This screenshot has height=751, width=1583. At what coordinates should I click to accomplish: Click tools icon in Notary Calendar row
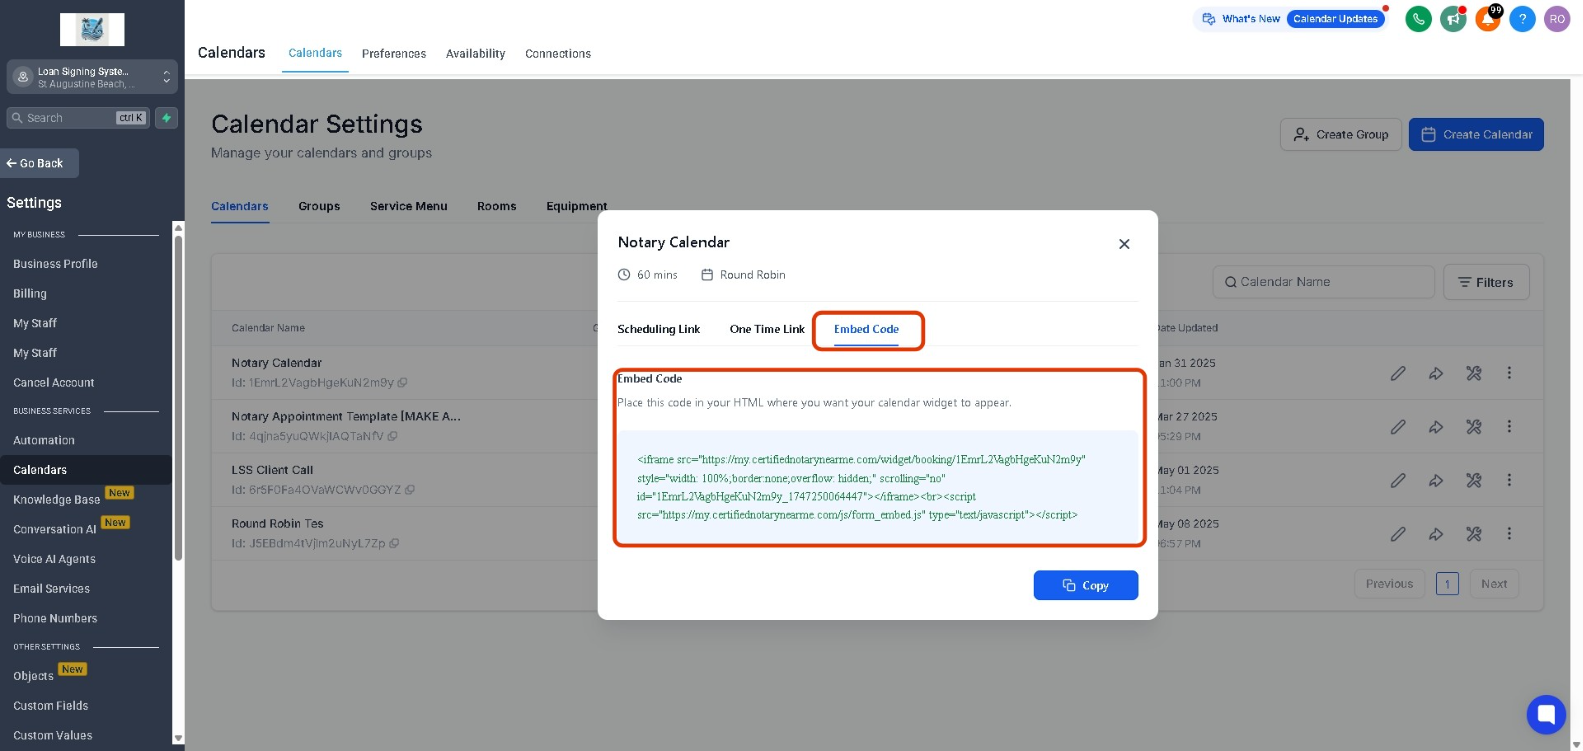1474,373
